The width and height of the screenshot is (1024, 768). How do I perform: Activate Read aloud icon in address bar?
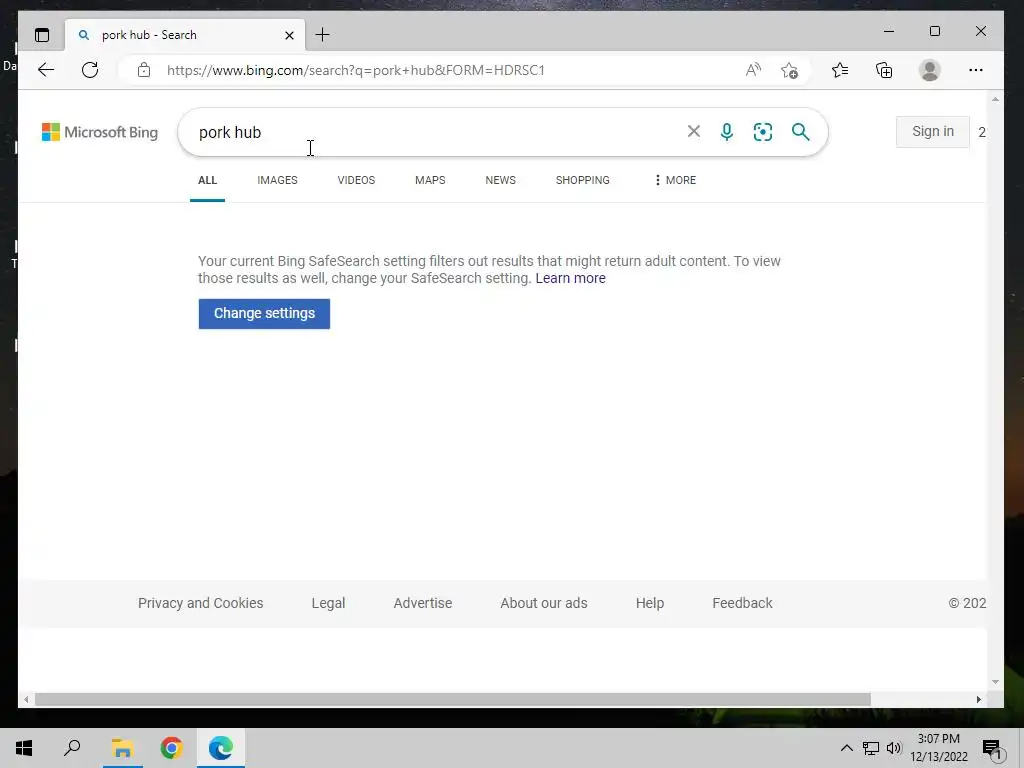coord(753,70)
